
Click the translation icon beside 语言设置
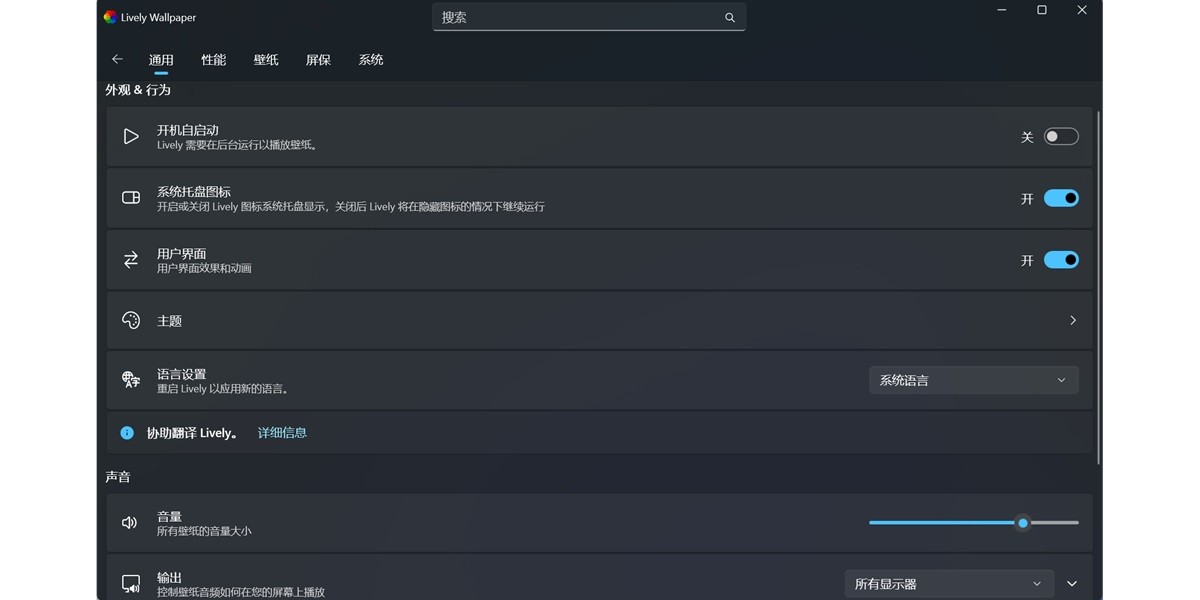coord(130,380)
